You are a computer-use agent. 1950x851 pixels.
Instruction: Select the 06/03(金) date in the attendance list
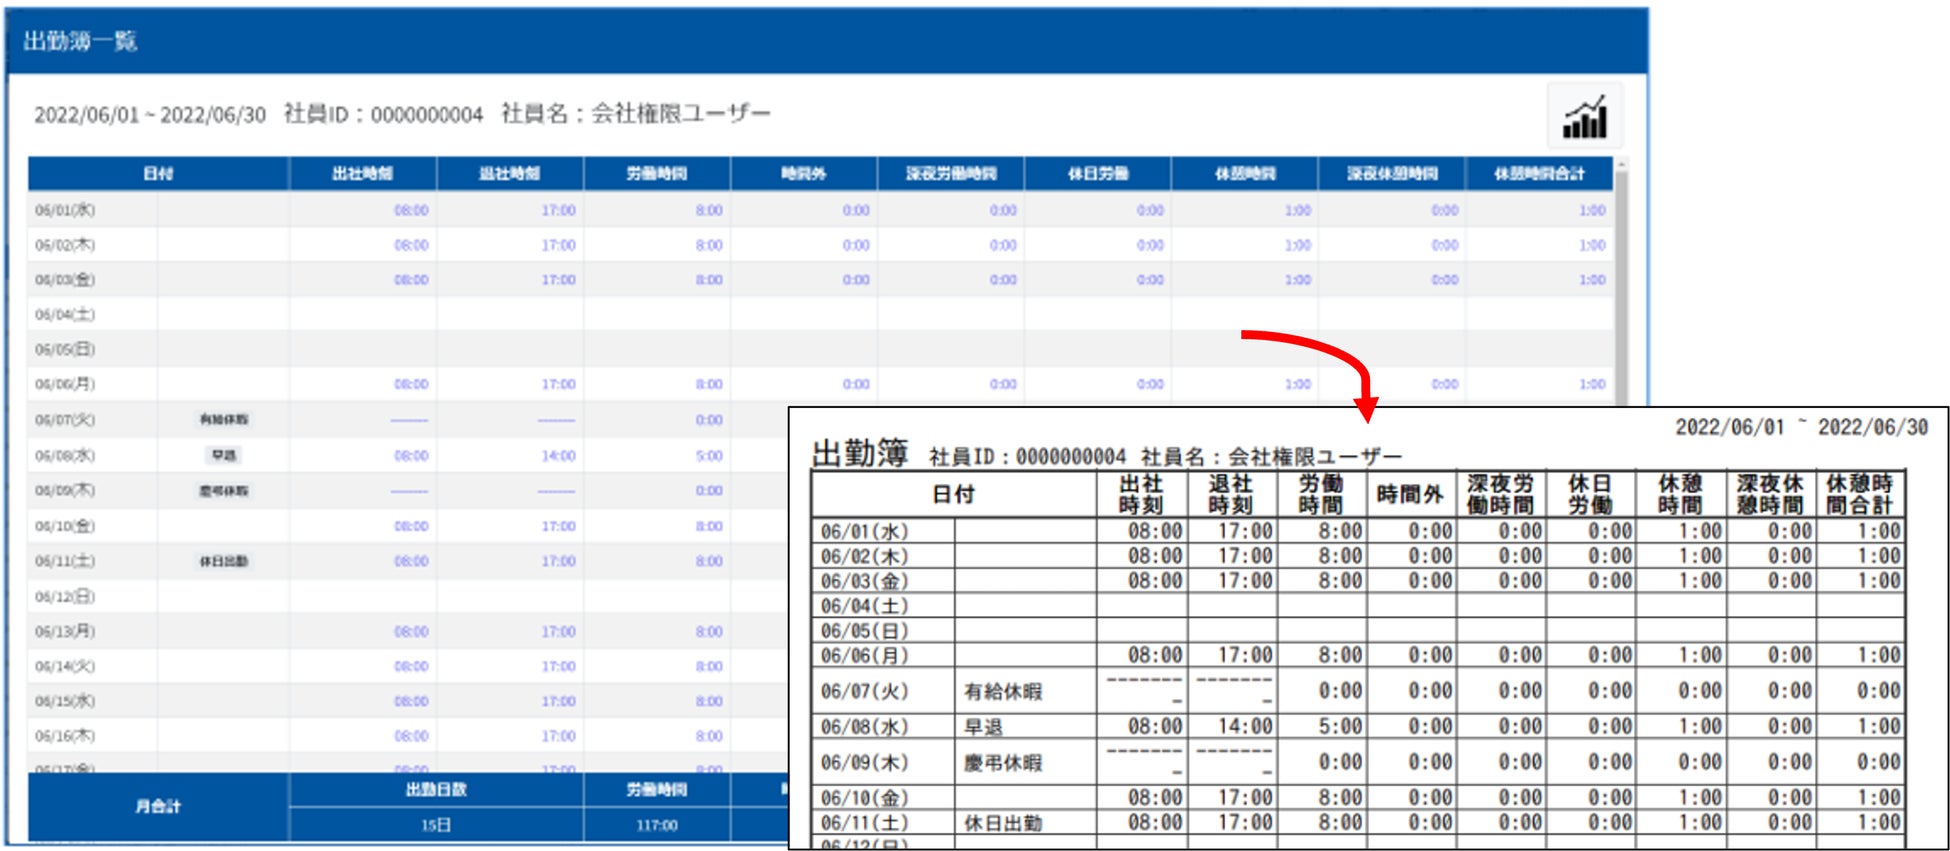65,280
